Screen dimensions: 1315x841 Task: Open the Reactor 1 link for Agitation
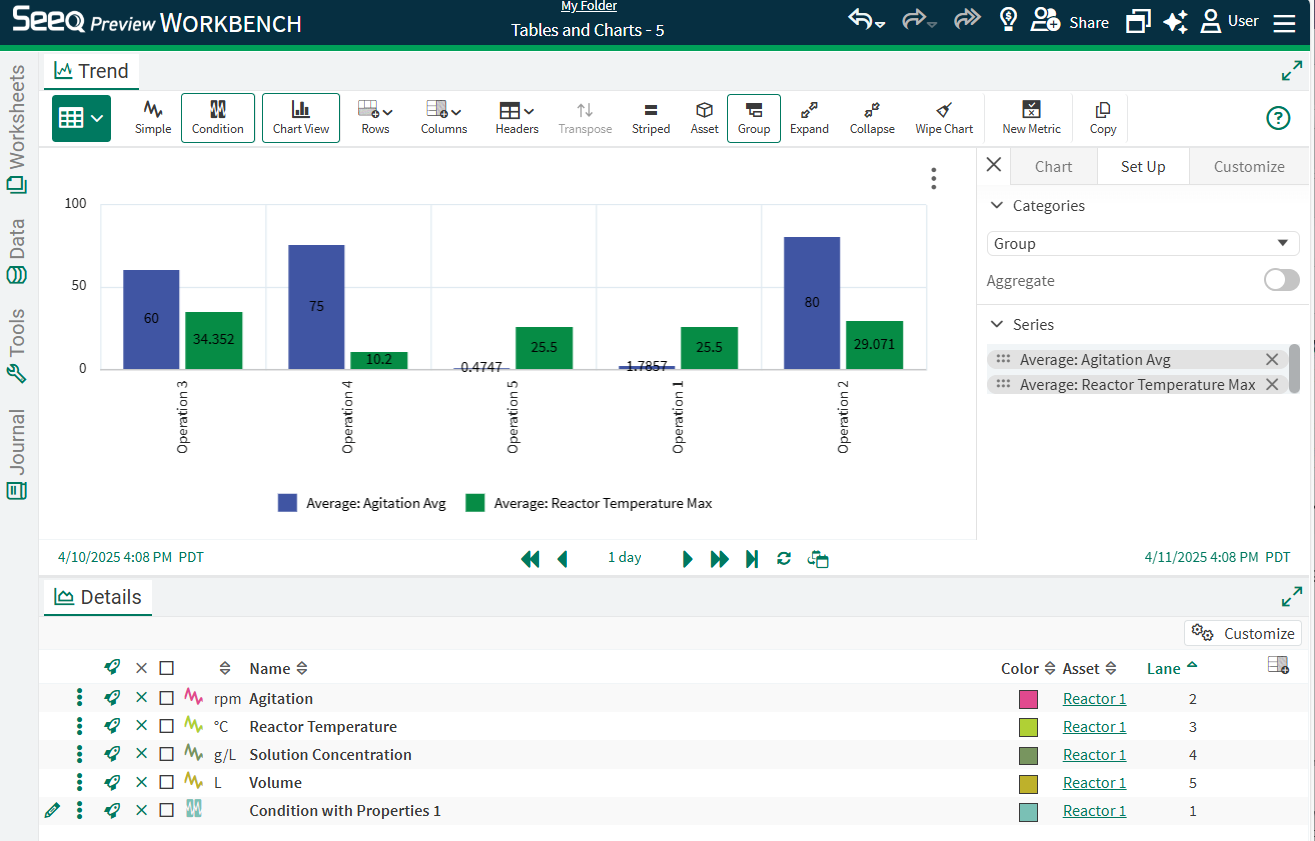pos(1094,698)
